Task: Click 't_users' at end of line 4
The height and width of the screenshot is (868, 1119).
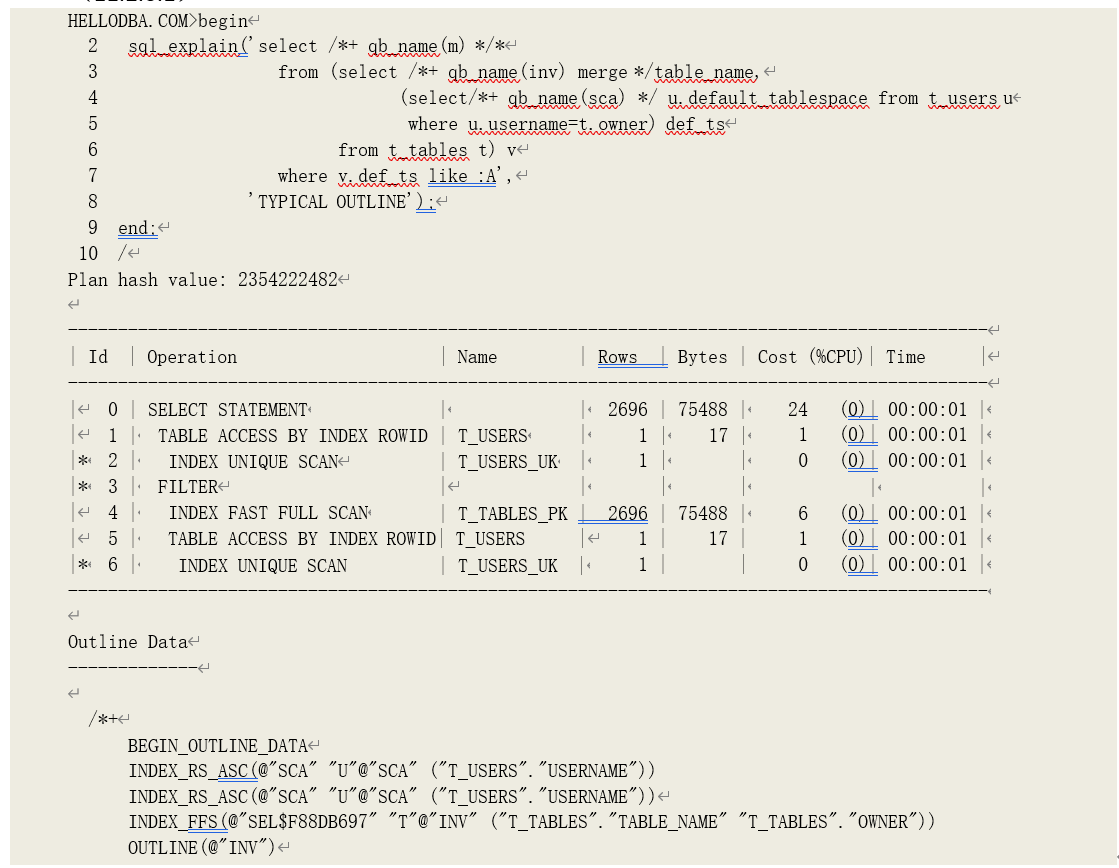Action: (x=963, y=98)
